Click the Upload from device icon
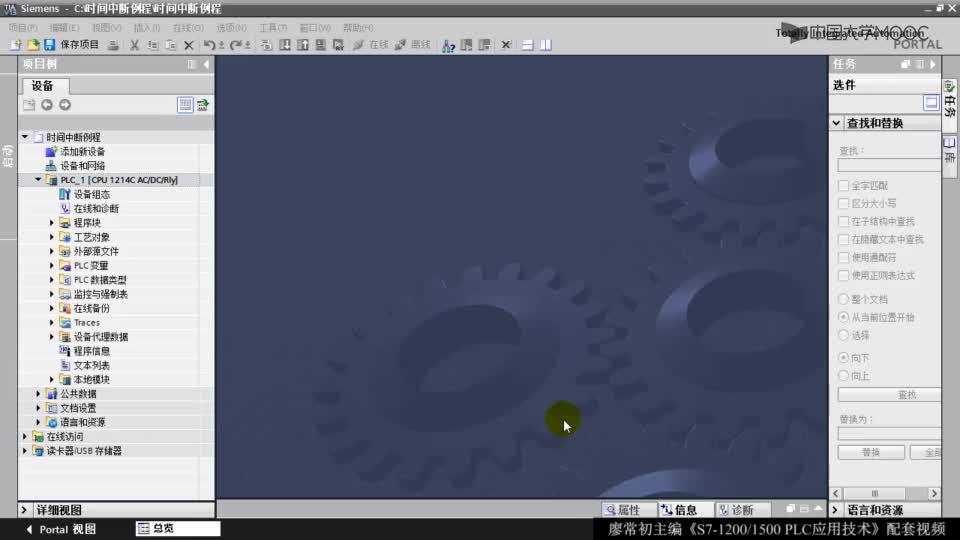This screenshot has width=960, height=540. click(x=303, y=45)
